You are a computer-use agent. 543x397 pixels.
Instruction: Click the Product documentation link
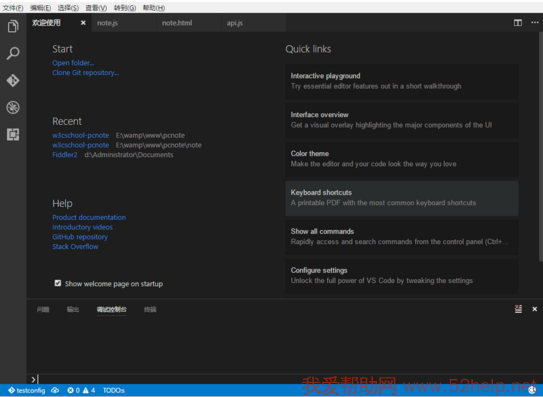pos(89,217)
